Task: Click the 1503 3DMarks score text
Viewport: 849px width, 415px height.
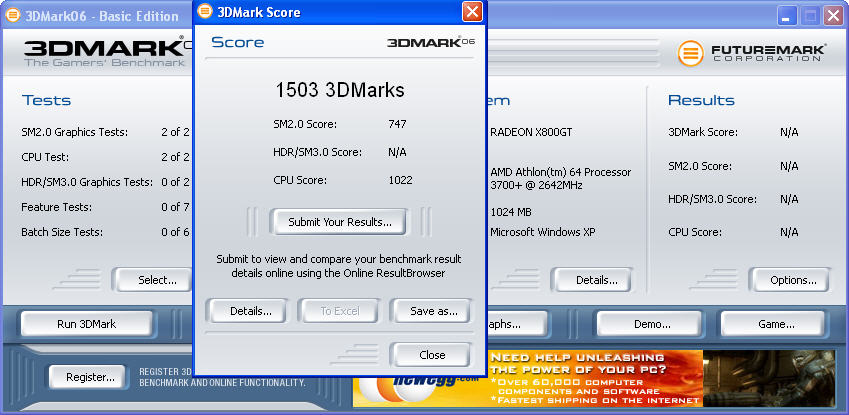Action: pos(340,90)
